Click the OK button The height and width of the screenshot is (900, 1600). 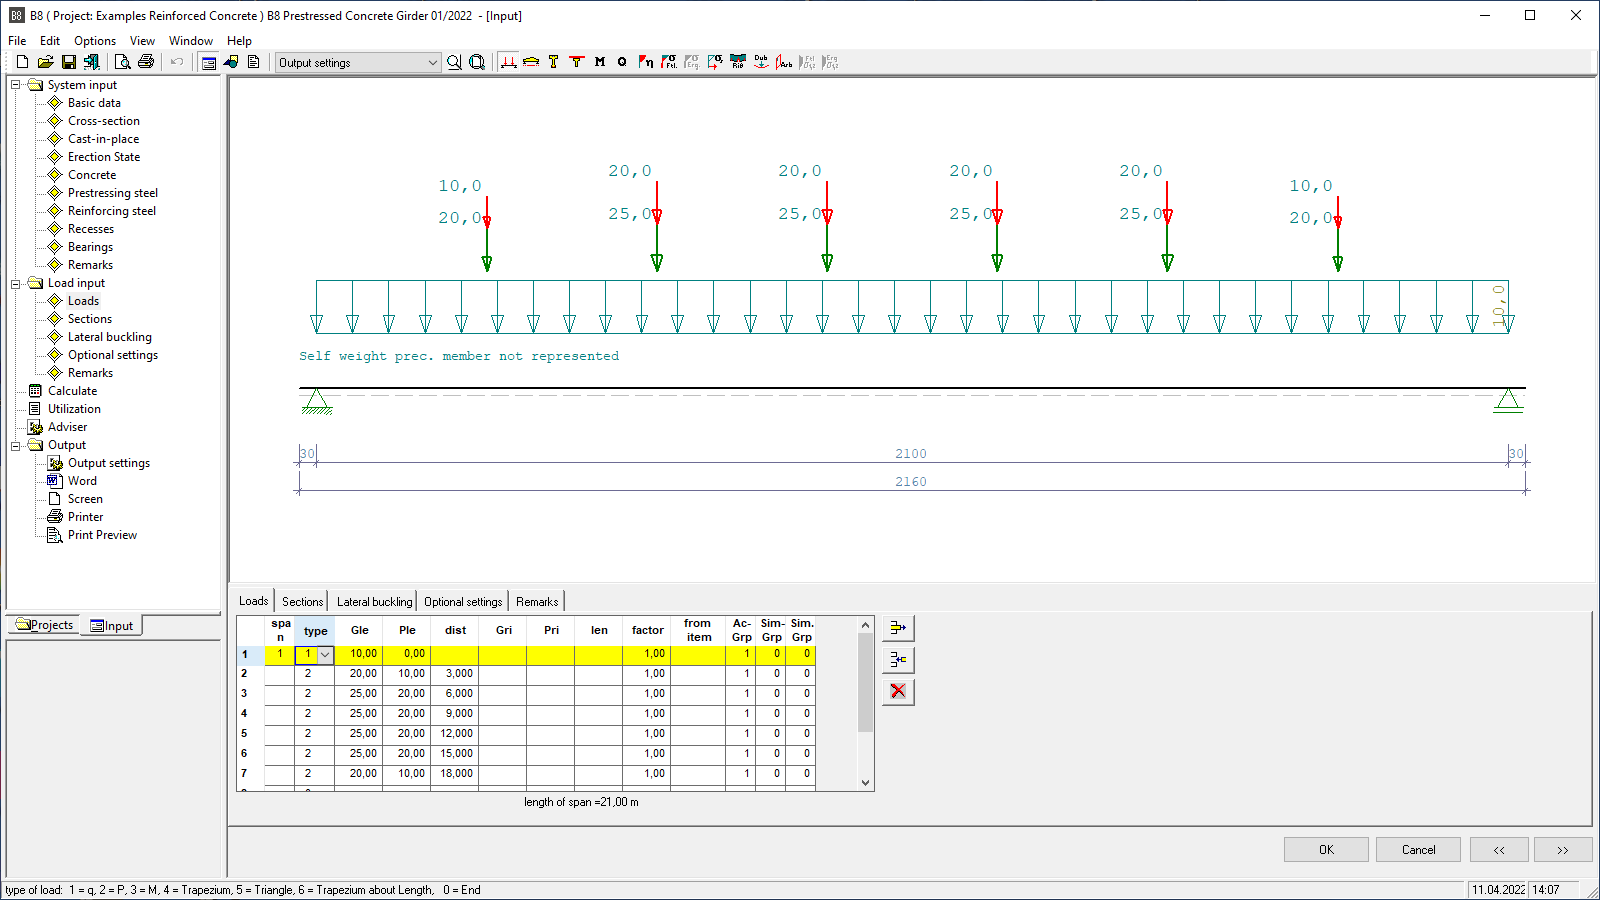[1326, 850]
